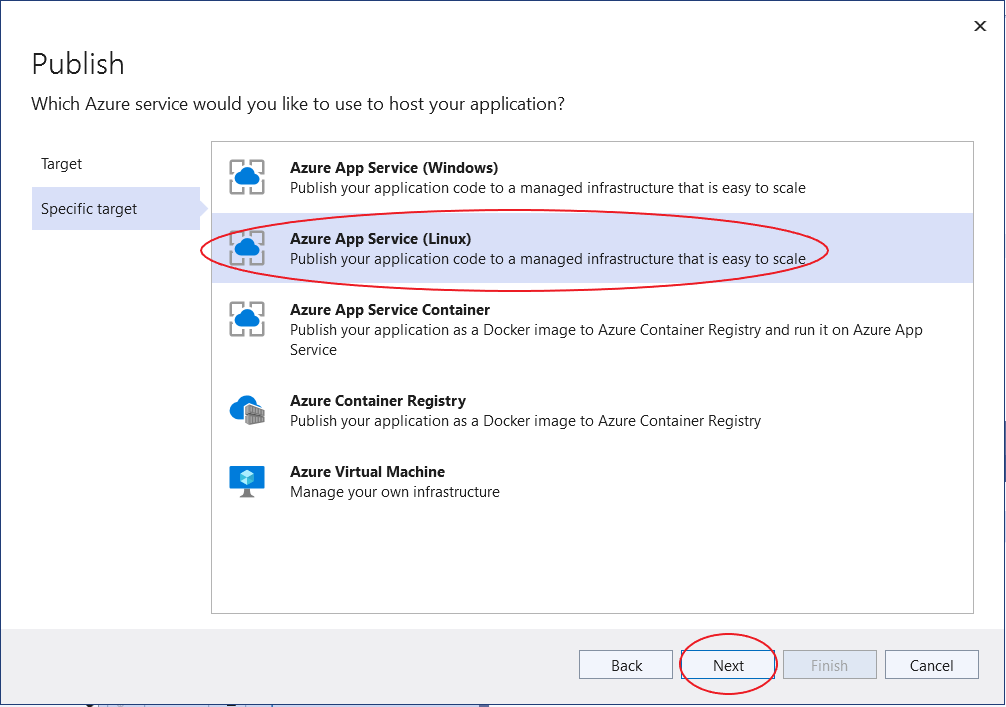Screen dimensions: 1006x707
Task: Select Azure Container Registry title
Action: [378, 401]
